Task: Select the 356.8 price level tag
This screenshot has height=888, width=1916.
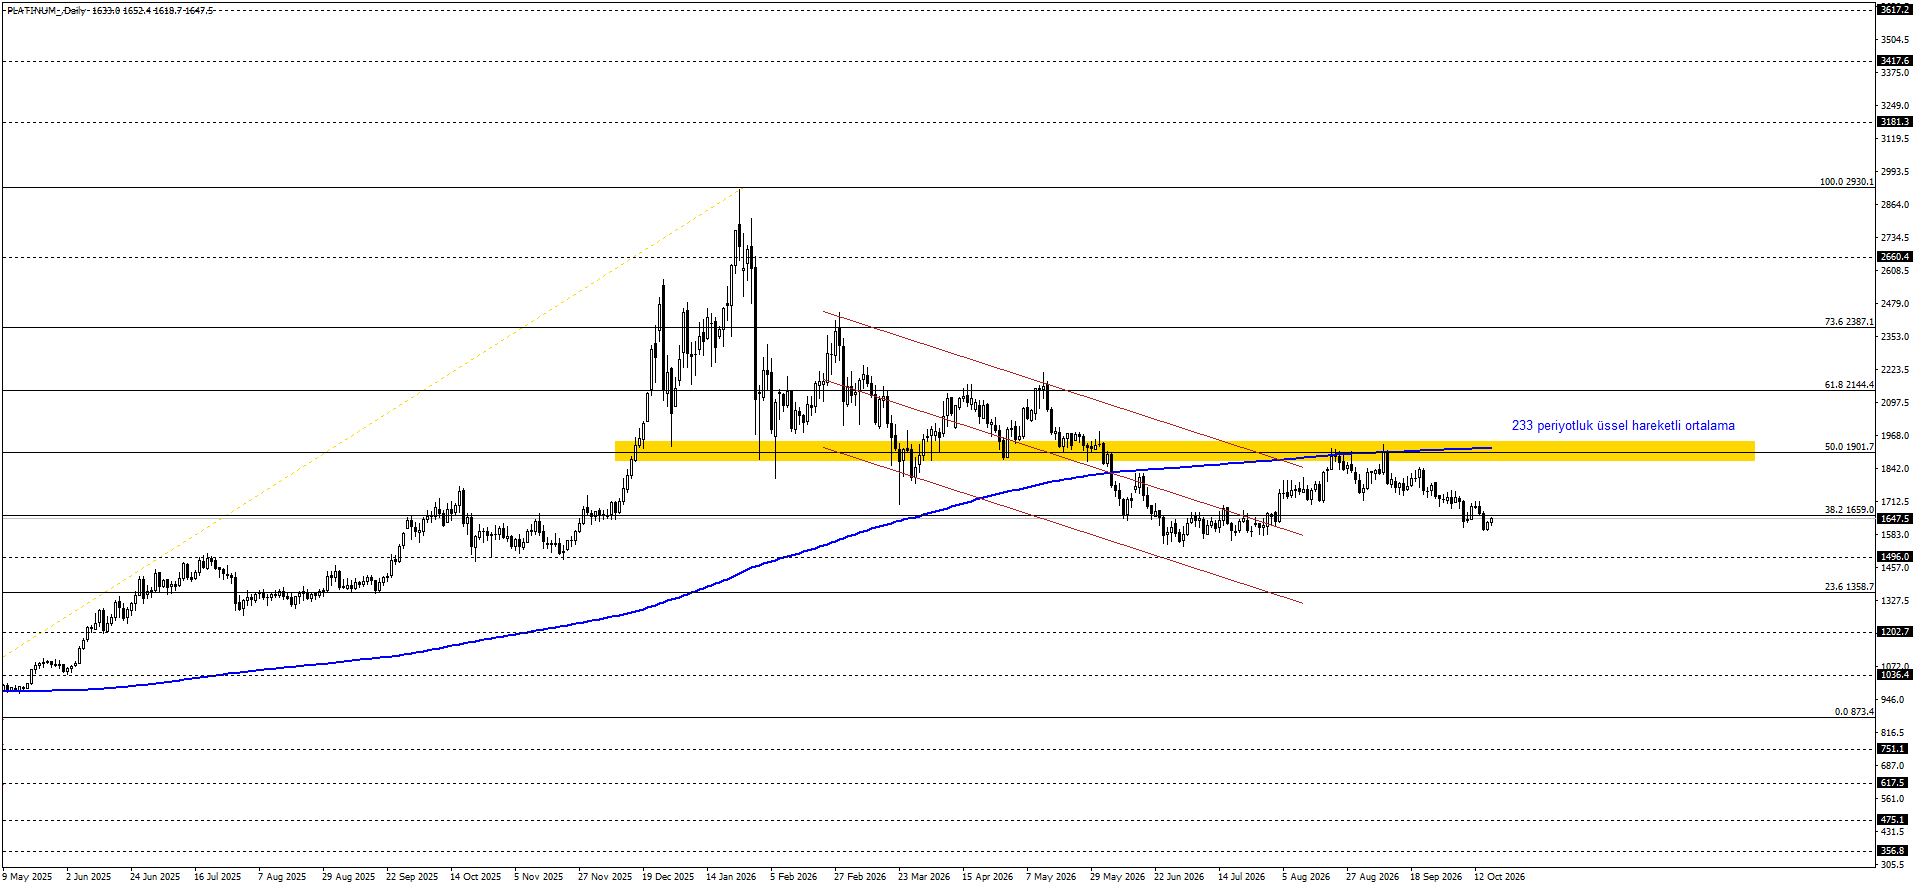Action: click(1894, 851)
